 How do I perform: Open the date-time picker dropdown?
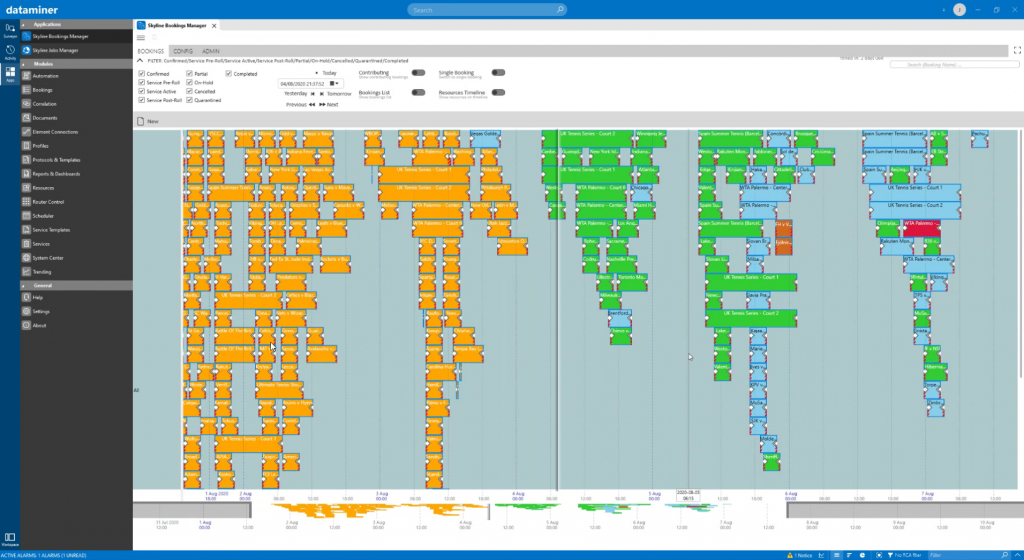[x=336, y=83]
